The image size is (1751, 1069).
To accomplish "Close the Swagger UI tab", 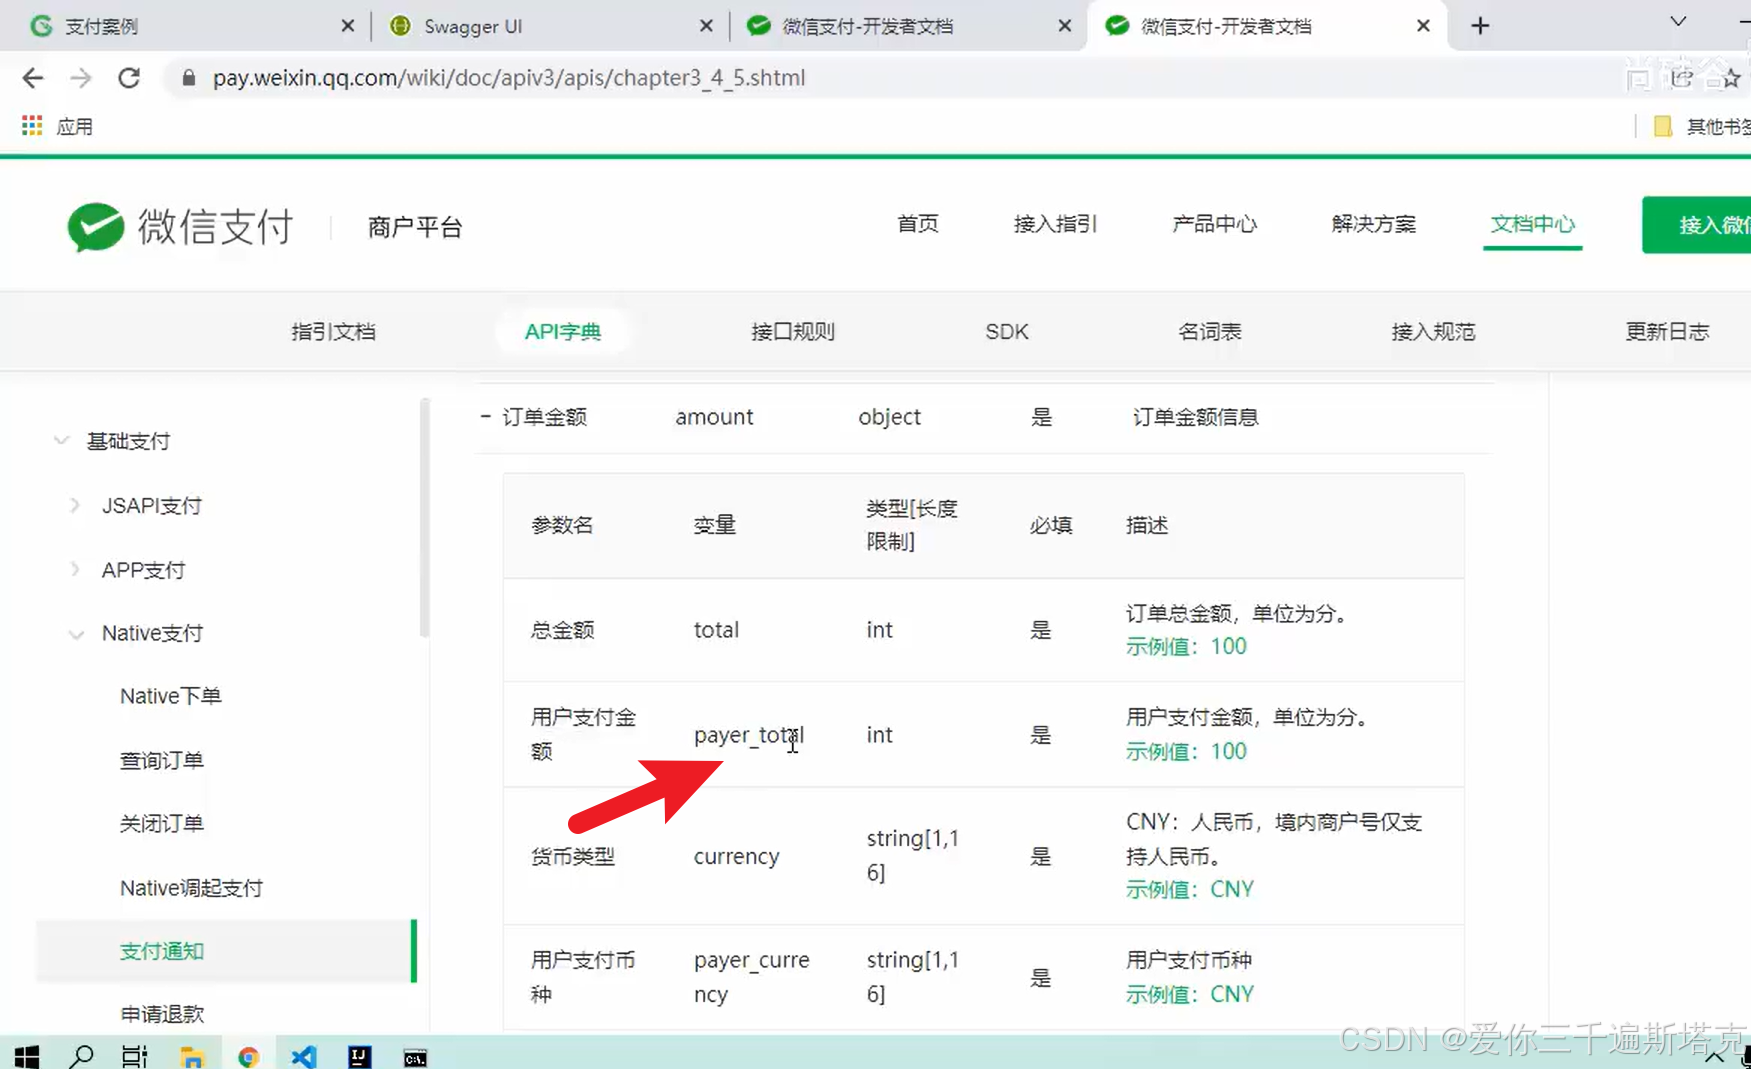I will coord(706,26).
